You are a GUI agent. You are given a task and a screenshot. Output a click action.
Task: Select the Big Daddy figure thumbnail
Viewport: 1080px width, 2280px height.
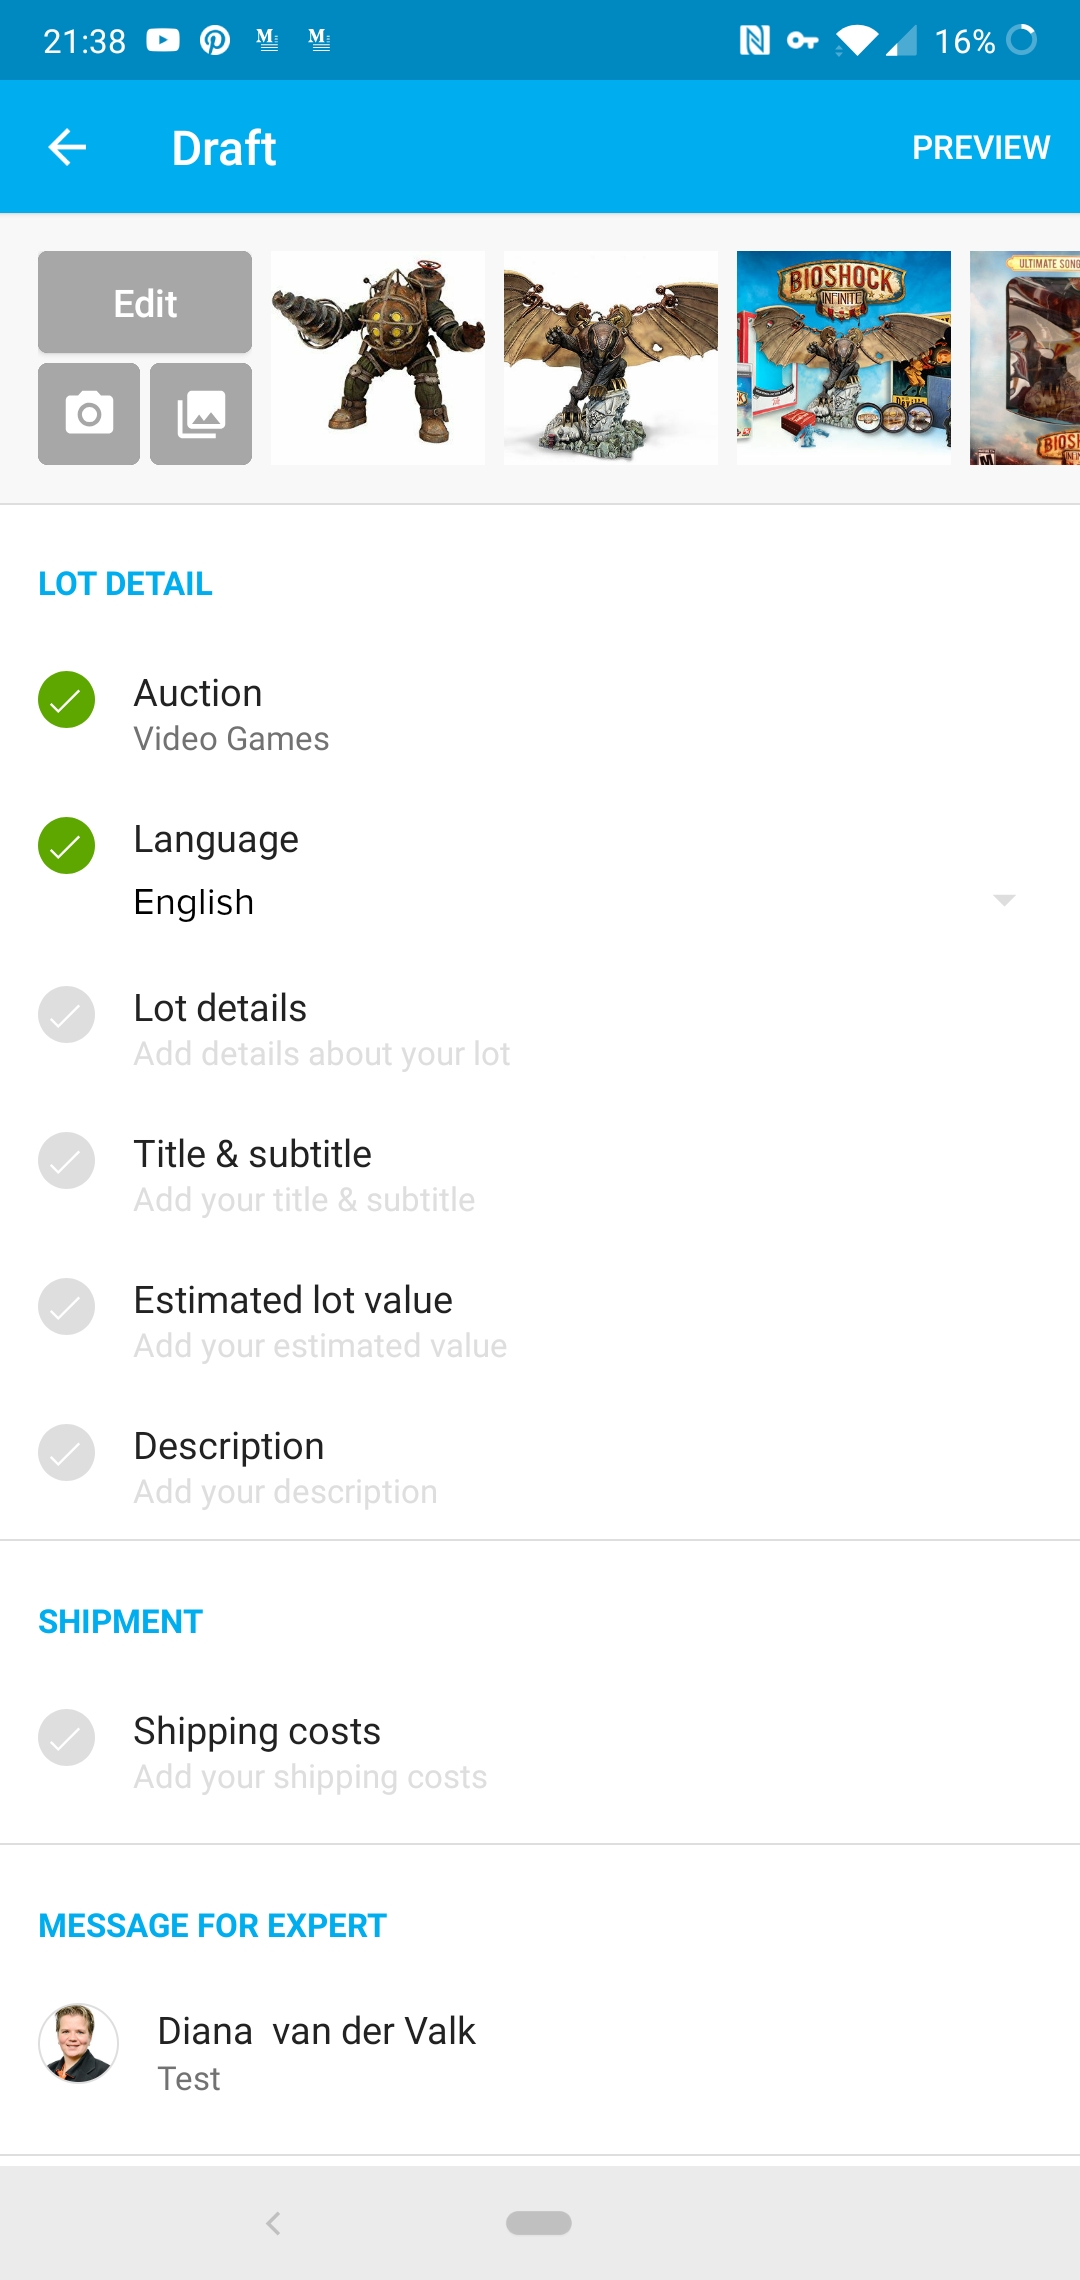pyautogui.click(x=378, y=358)
